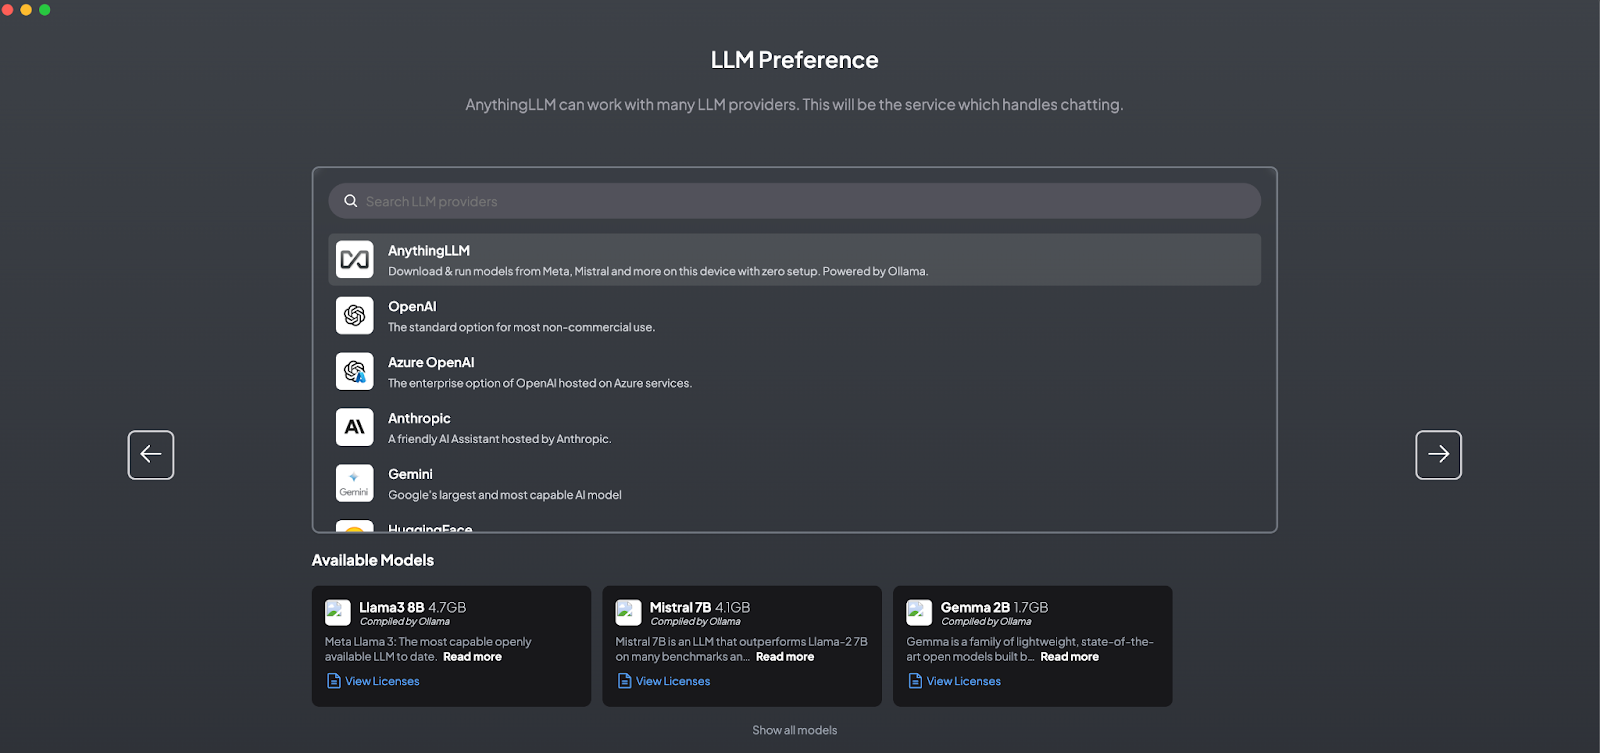This screenshot has height=753, width=1600.
Task: Click Google's largest and most capable description
Action: [505, 495]
